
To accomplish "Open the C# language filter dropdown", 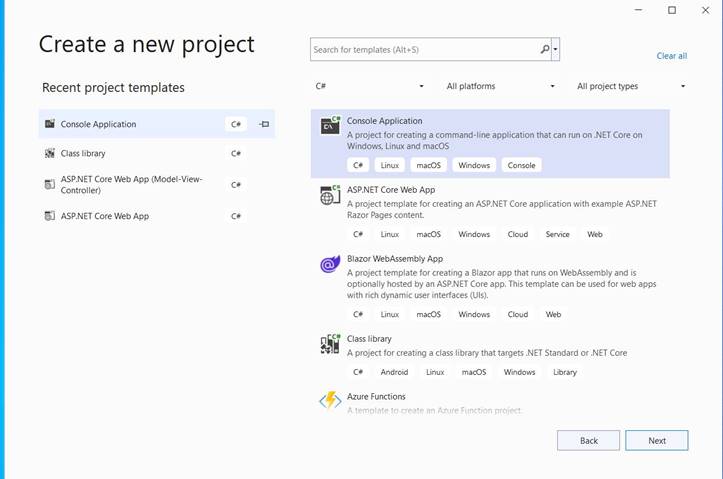I will (x=370, y=86).
